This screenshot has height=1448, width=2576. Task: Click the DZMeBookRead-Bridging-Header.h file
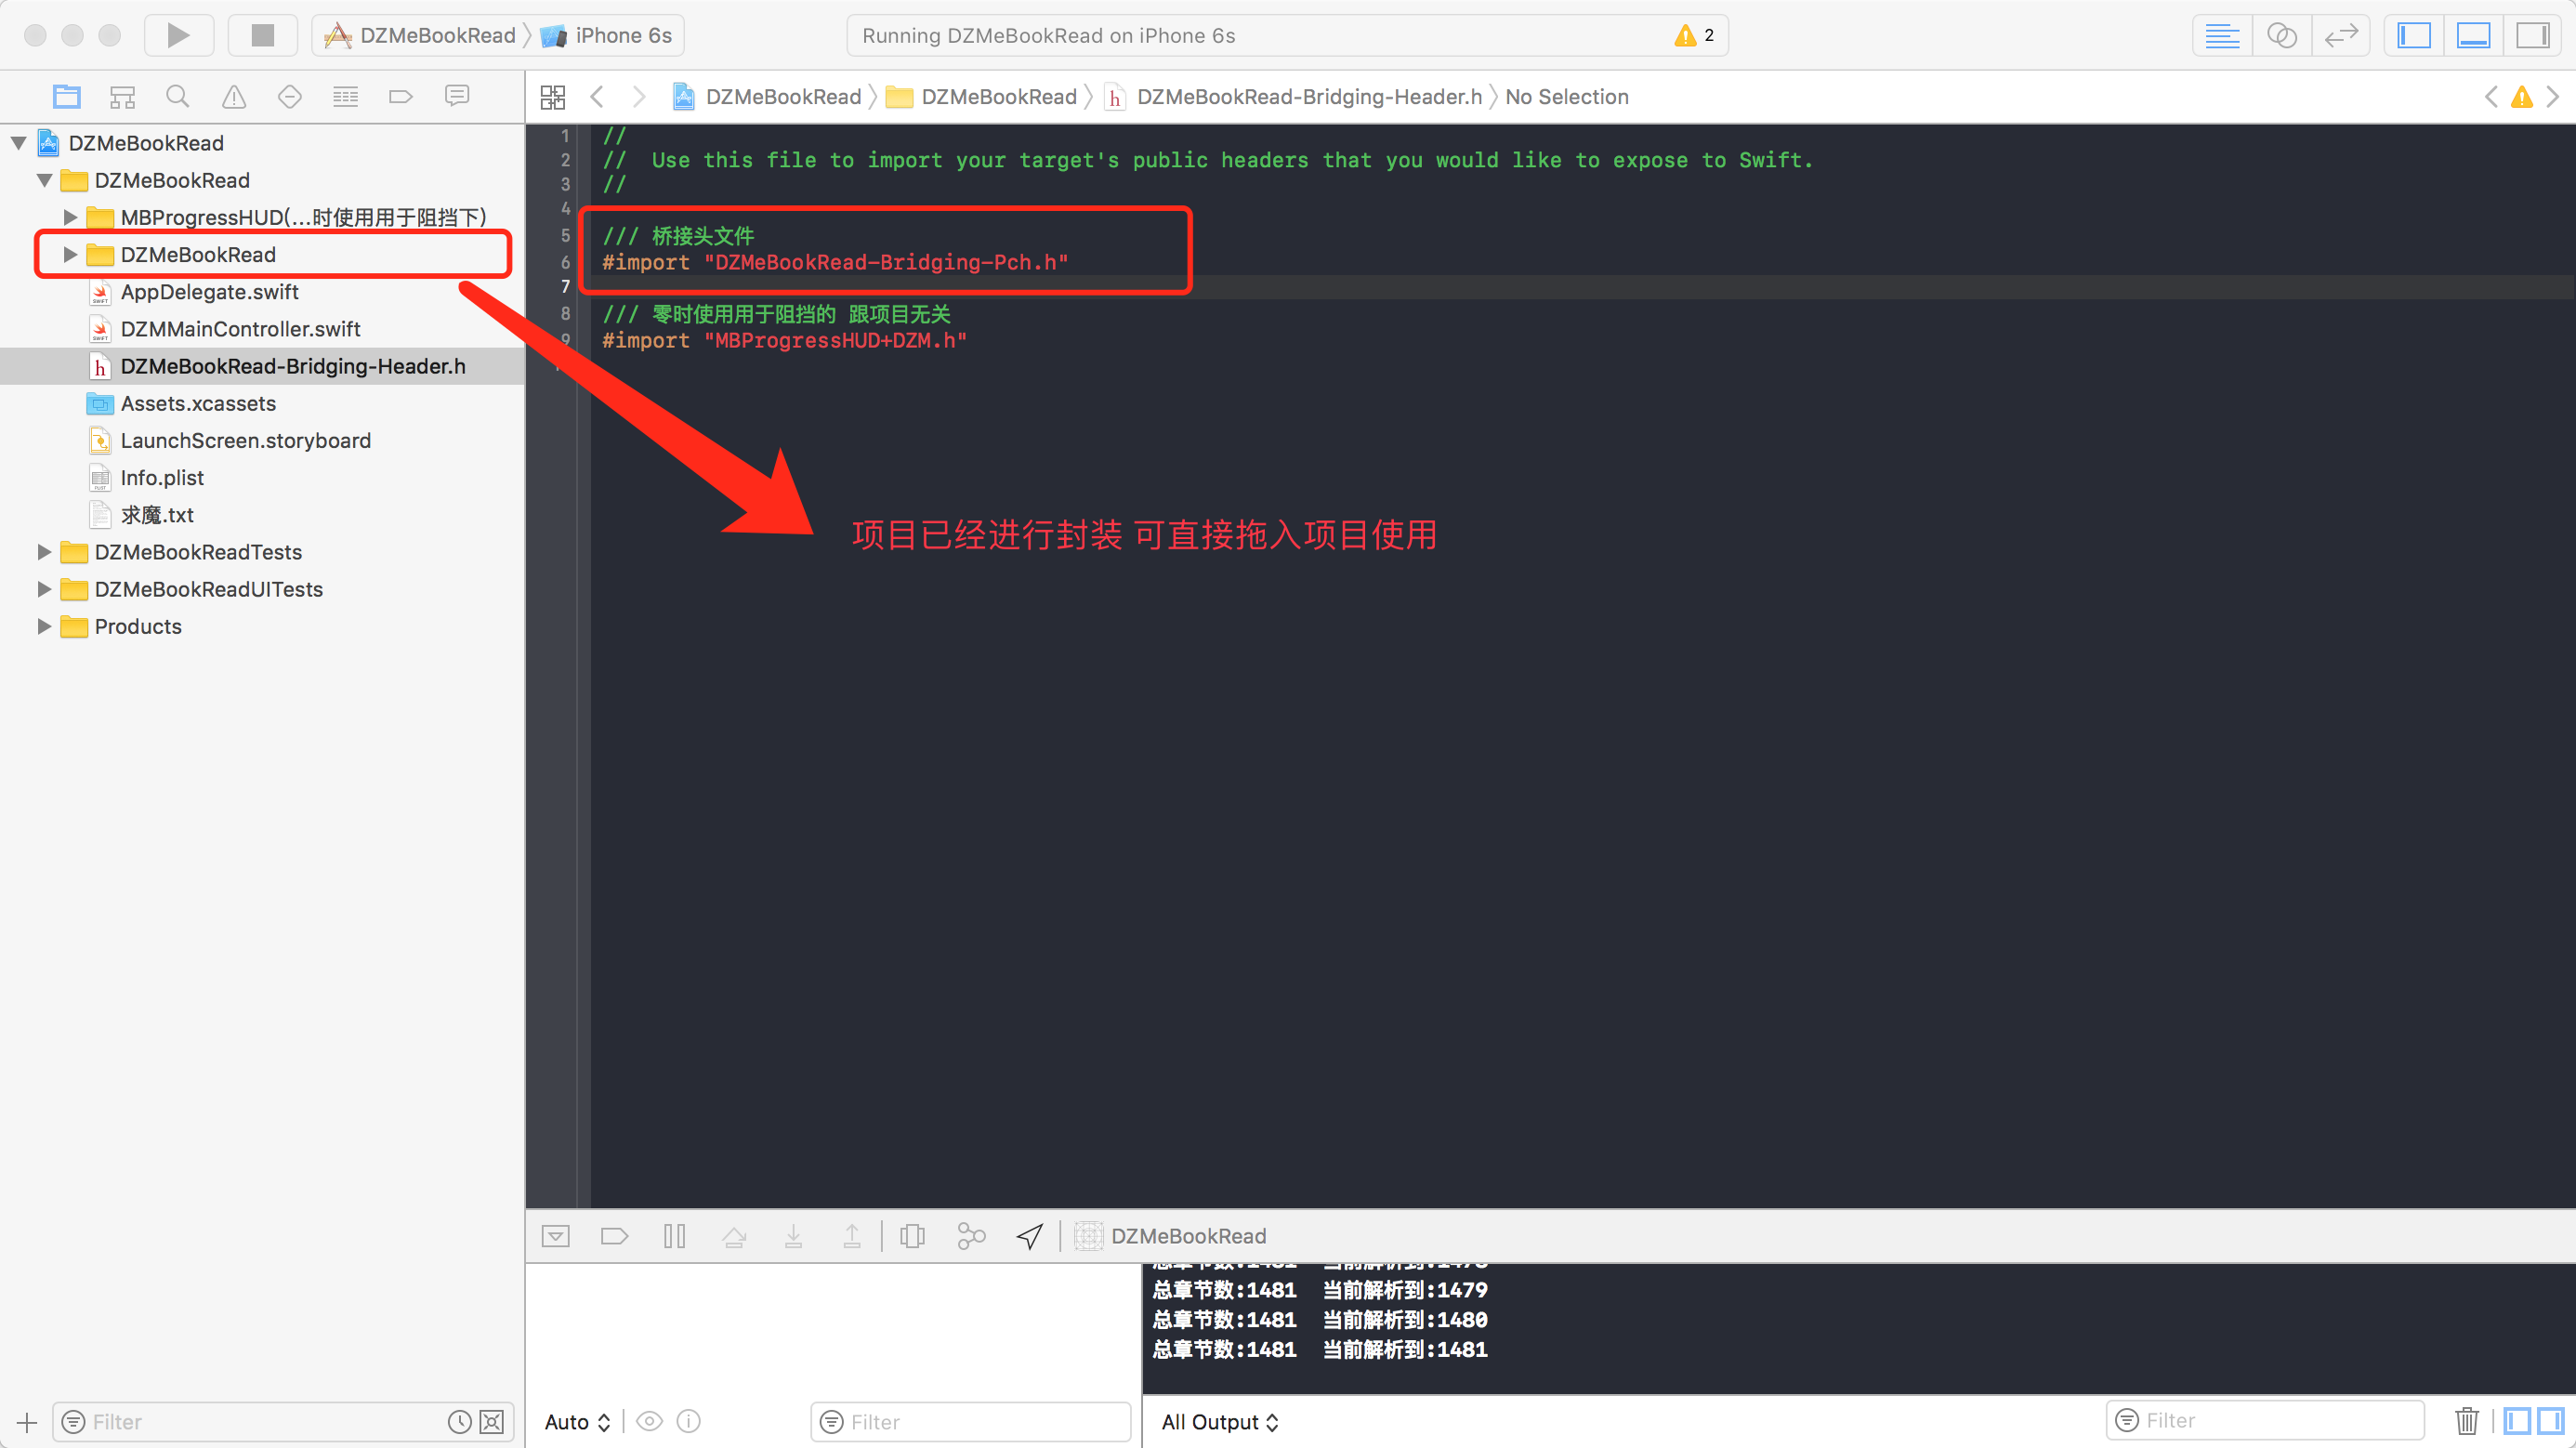click(x=290, y=364)
